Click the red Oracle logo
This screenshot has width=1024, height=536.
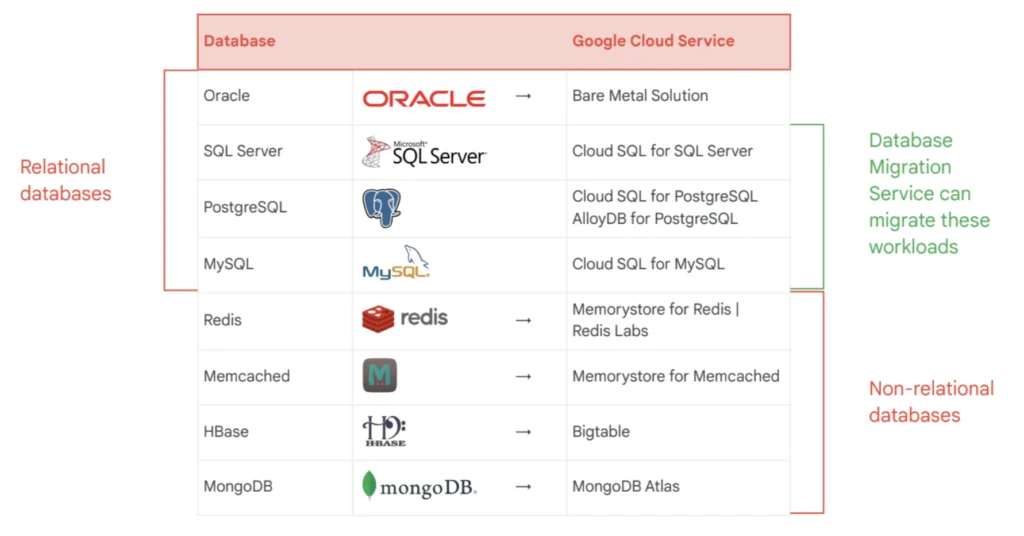424,99
